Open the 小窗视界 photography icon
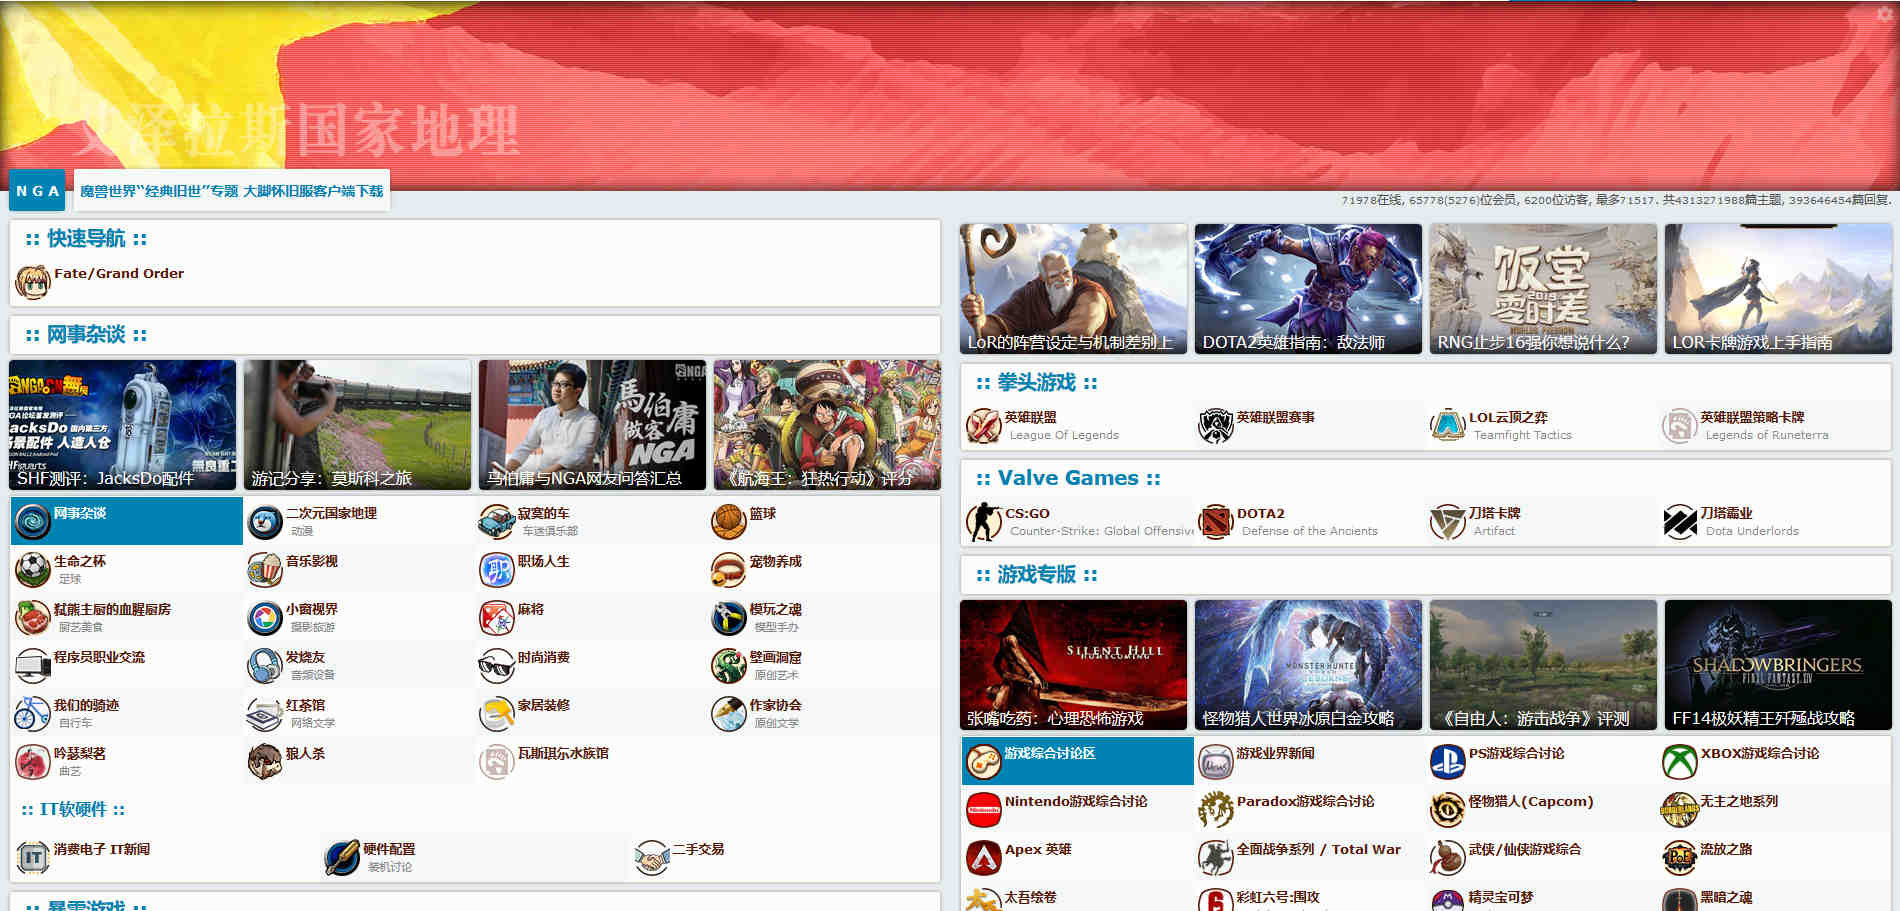The height and width of the screenshot is (911, 1900). 265,618
